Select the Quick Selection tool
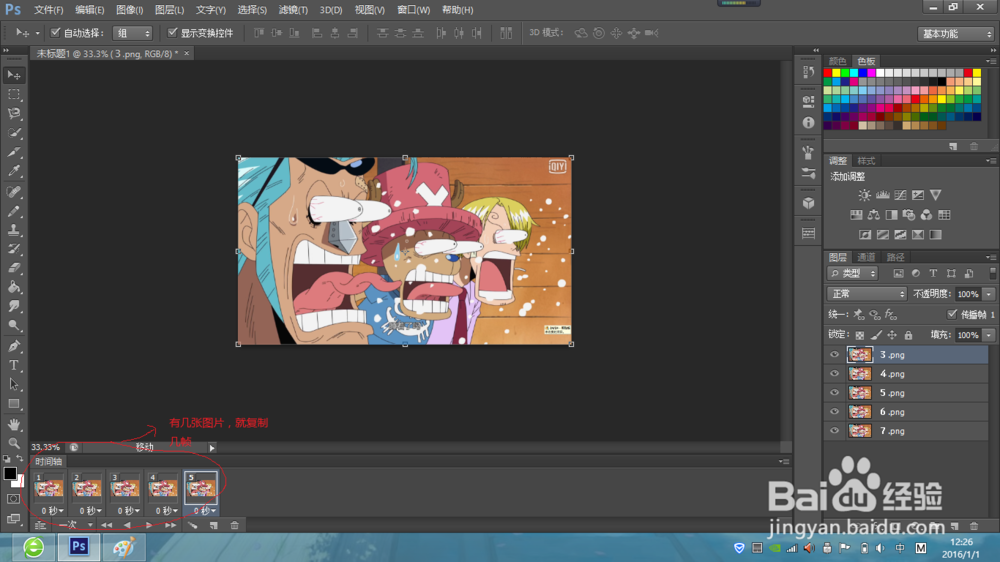 click(x=14, y=133)
